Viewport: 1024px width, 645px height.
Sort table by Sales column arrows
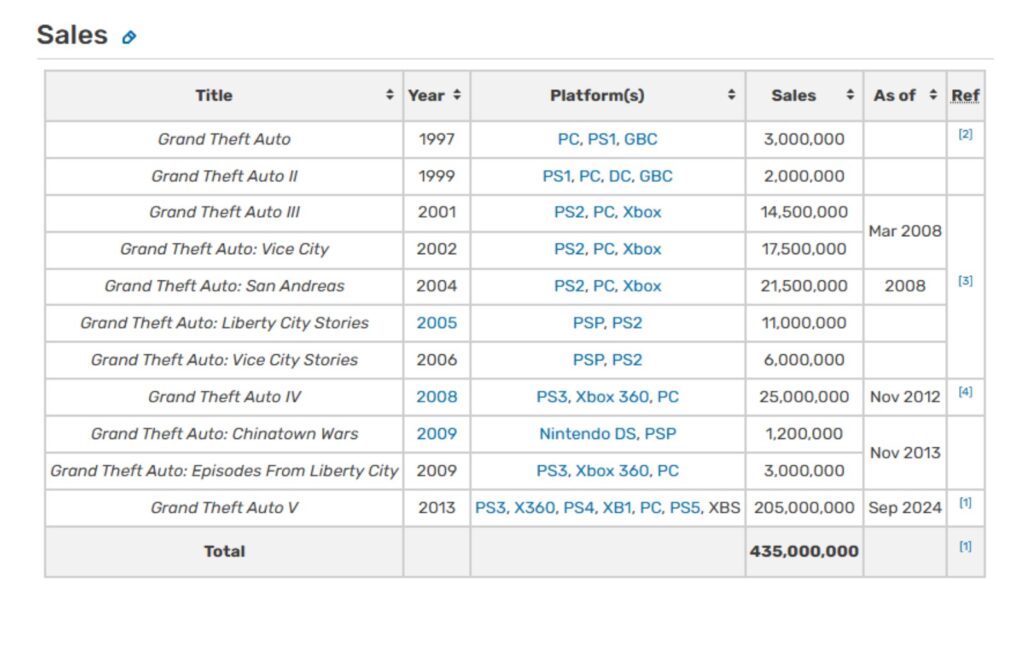(850, 95)
